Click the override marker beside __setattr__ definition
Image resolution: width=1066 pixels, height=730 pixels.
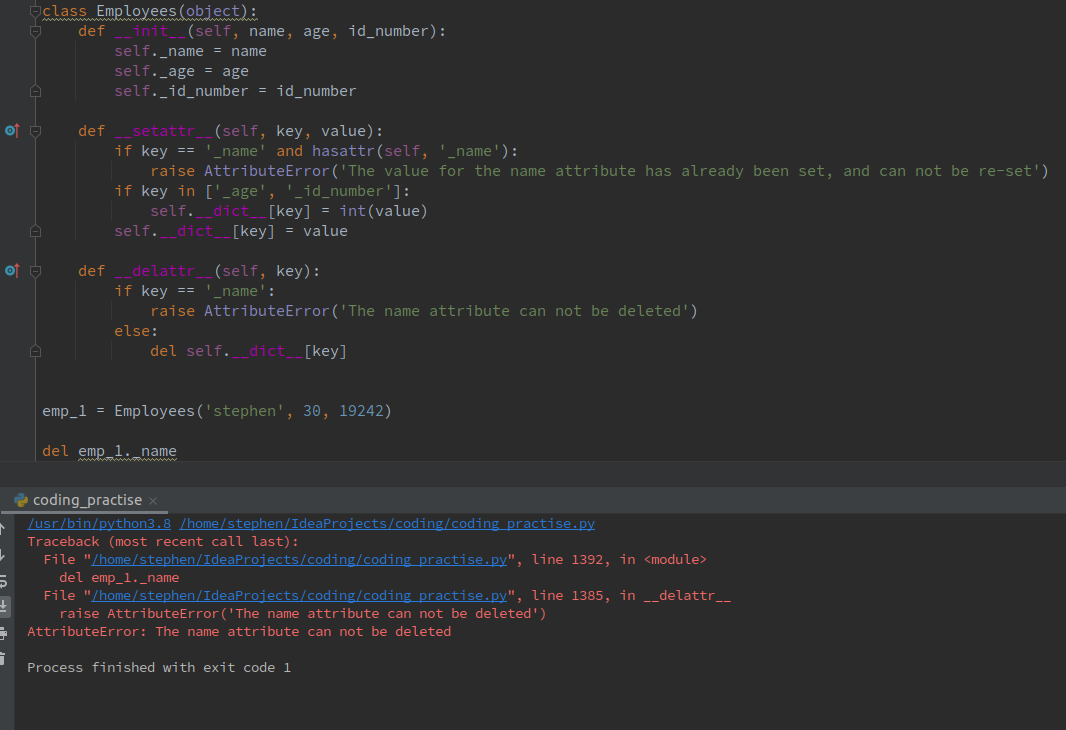[x=12, y=131]
